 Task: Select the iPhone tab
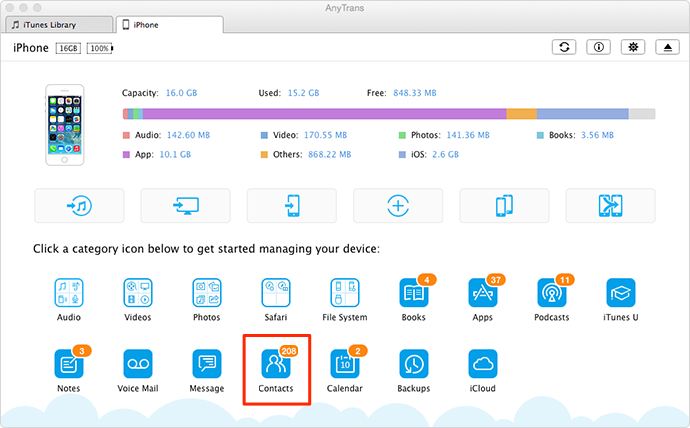point(170,25)
